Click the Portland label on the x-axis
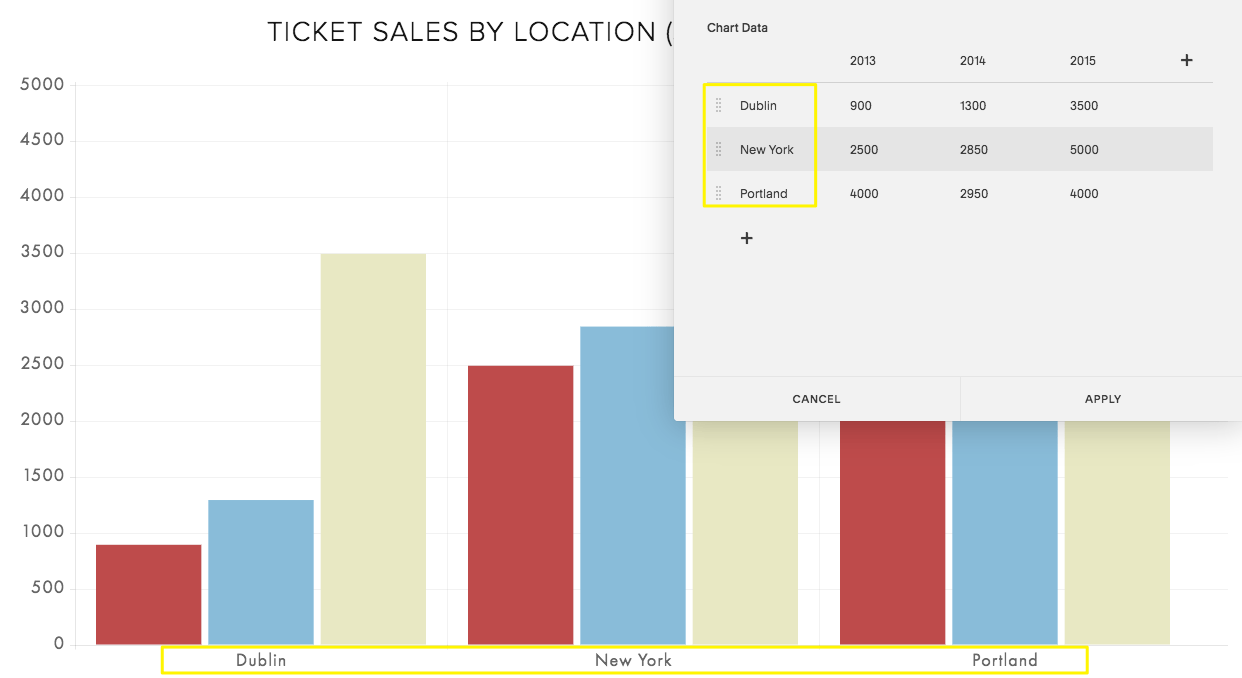Image resolution: width=1242 pixels, height=678 pixels. point(1006,660)
